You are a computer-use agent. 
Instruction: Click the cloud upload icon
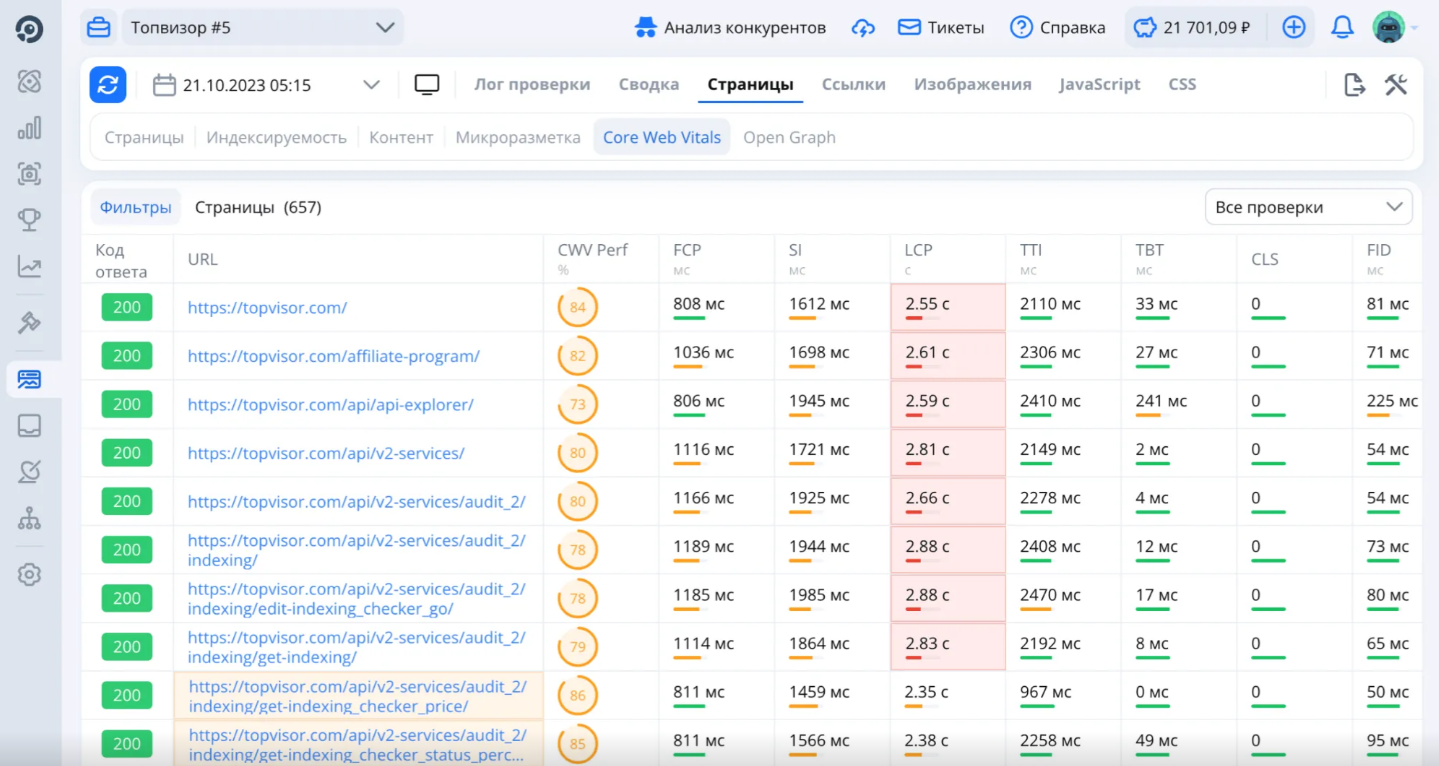click(x=862, y=28)
